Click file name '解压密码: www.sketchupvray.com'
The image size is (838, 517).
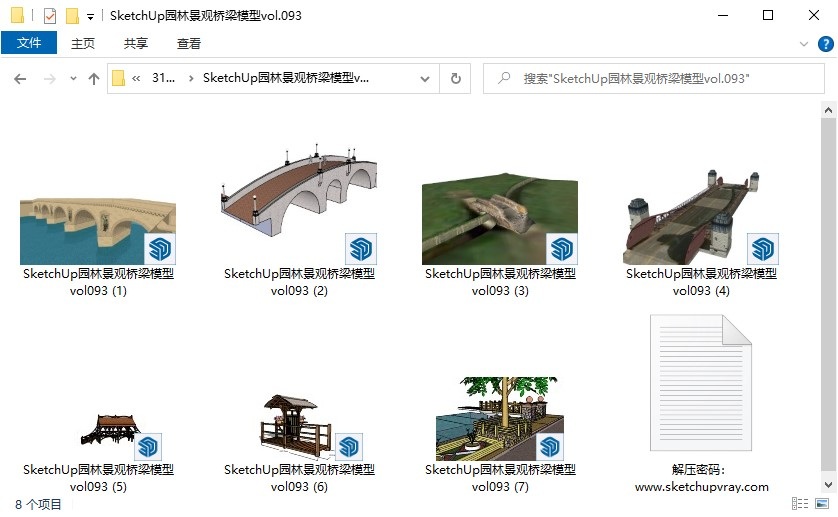701,478
